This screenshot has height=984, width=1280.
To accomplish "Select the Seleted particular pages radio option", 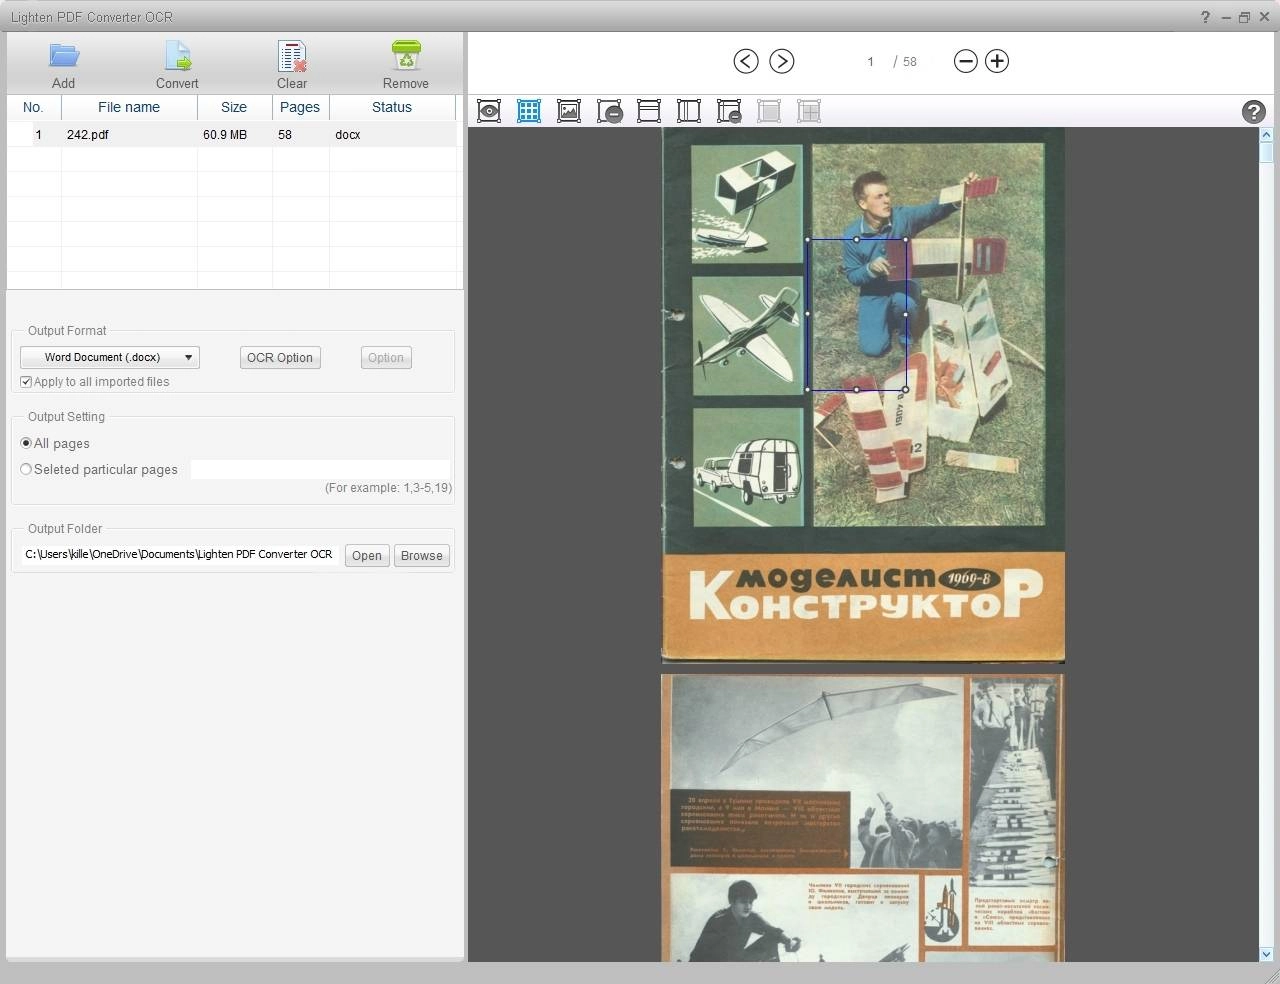I will click(26, 469).
